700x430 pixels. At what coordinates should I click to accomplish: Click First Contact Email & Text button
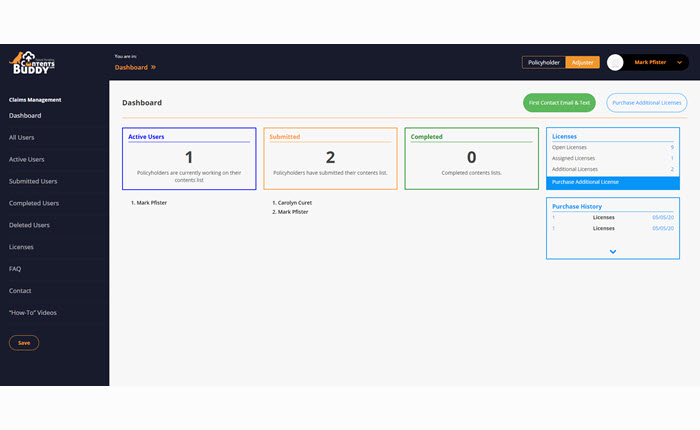559,103
